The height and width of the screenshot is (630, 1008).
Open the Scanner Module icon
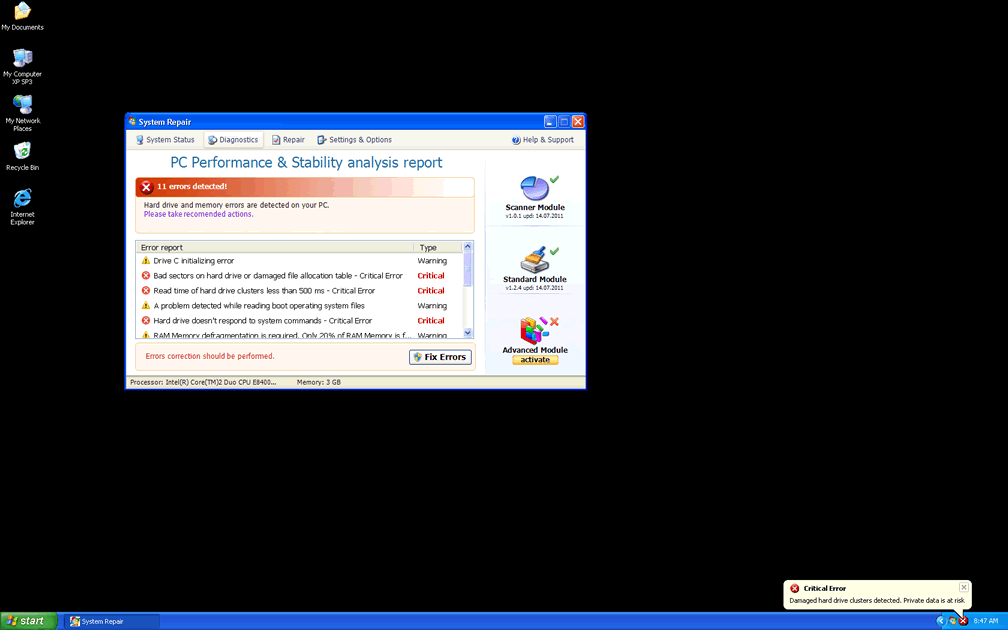pos(534,188)
